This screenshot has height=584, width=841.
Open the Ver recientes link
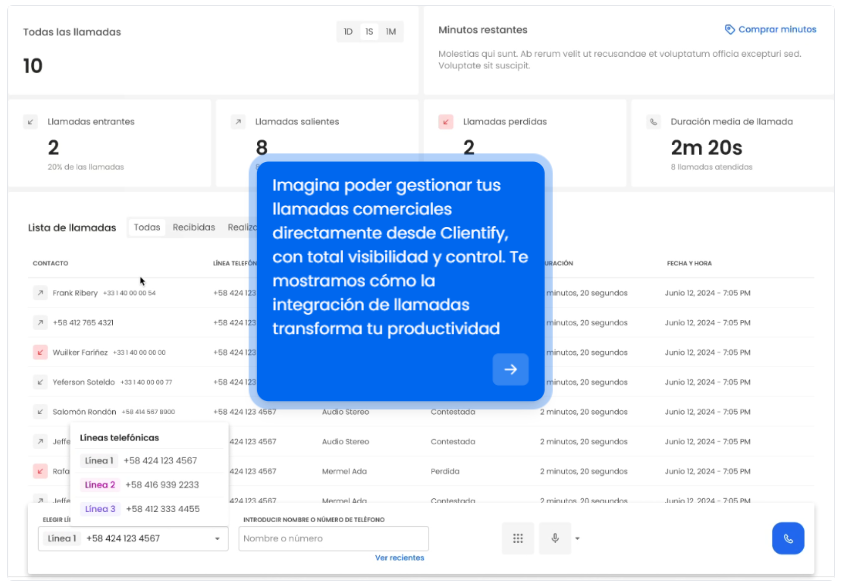click(400, 558)
